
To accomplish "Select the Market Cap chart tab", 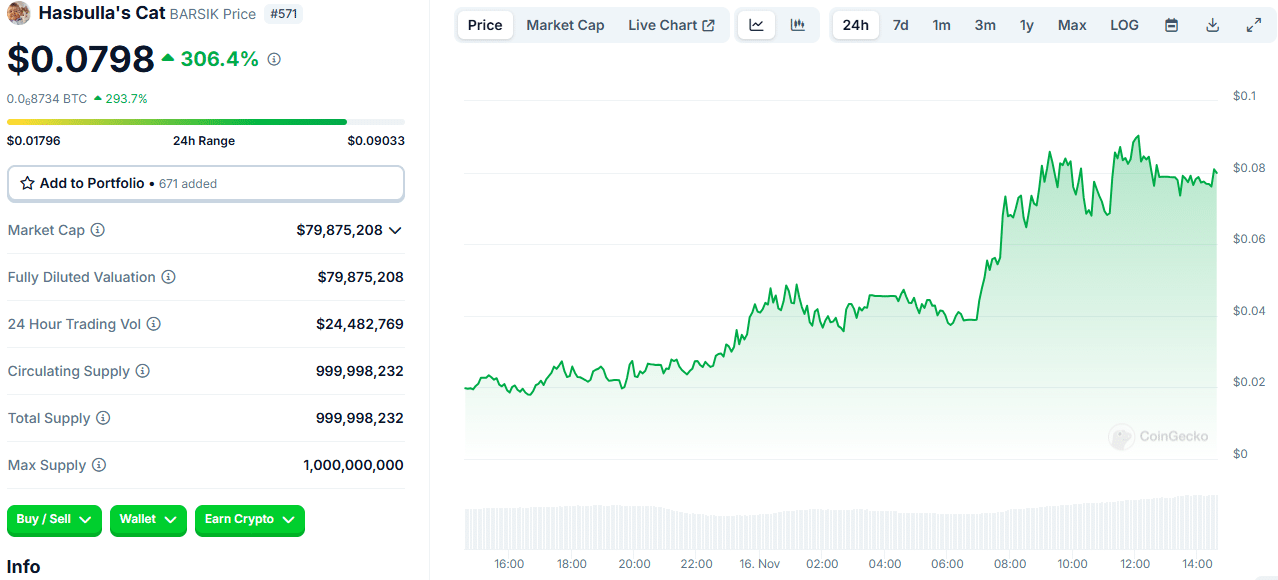I will click(x=565, y=25).
